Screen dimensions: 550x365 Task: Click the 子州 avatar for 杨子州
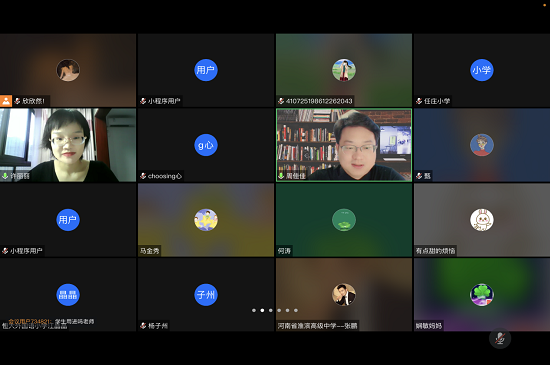coord(206,295)
